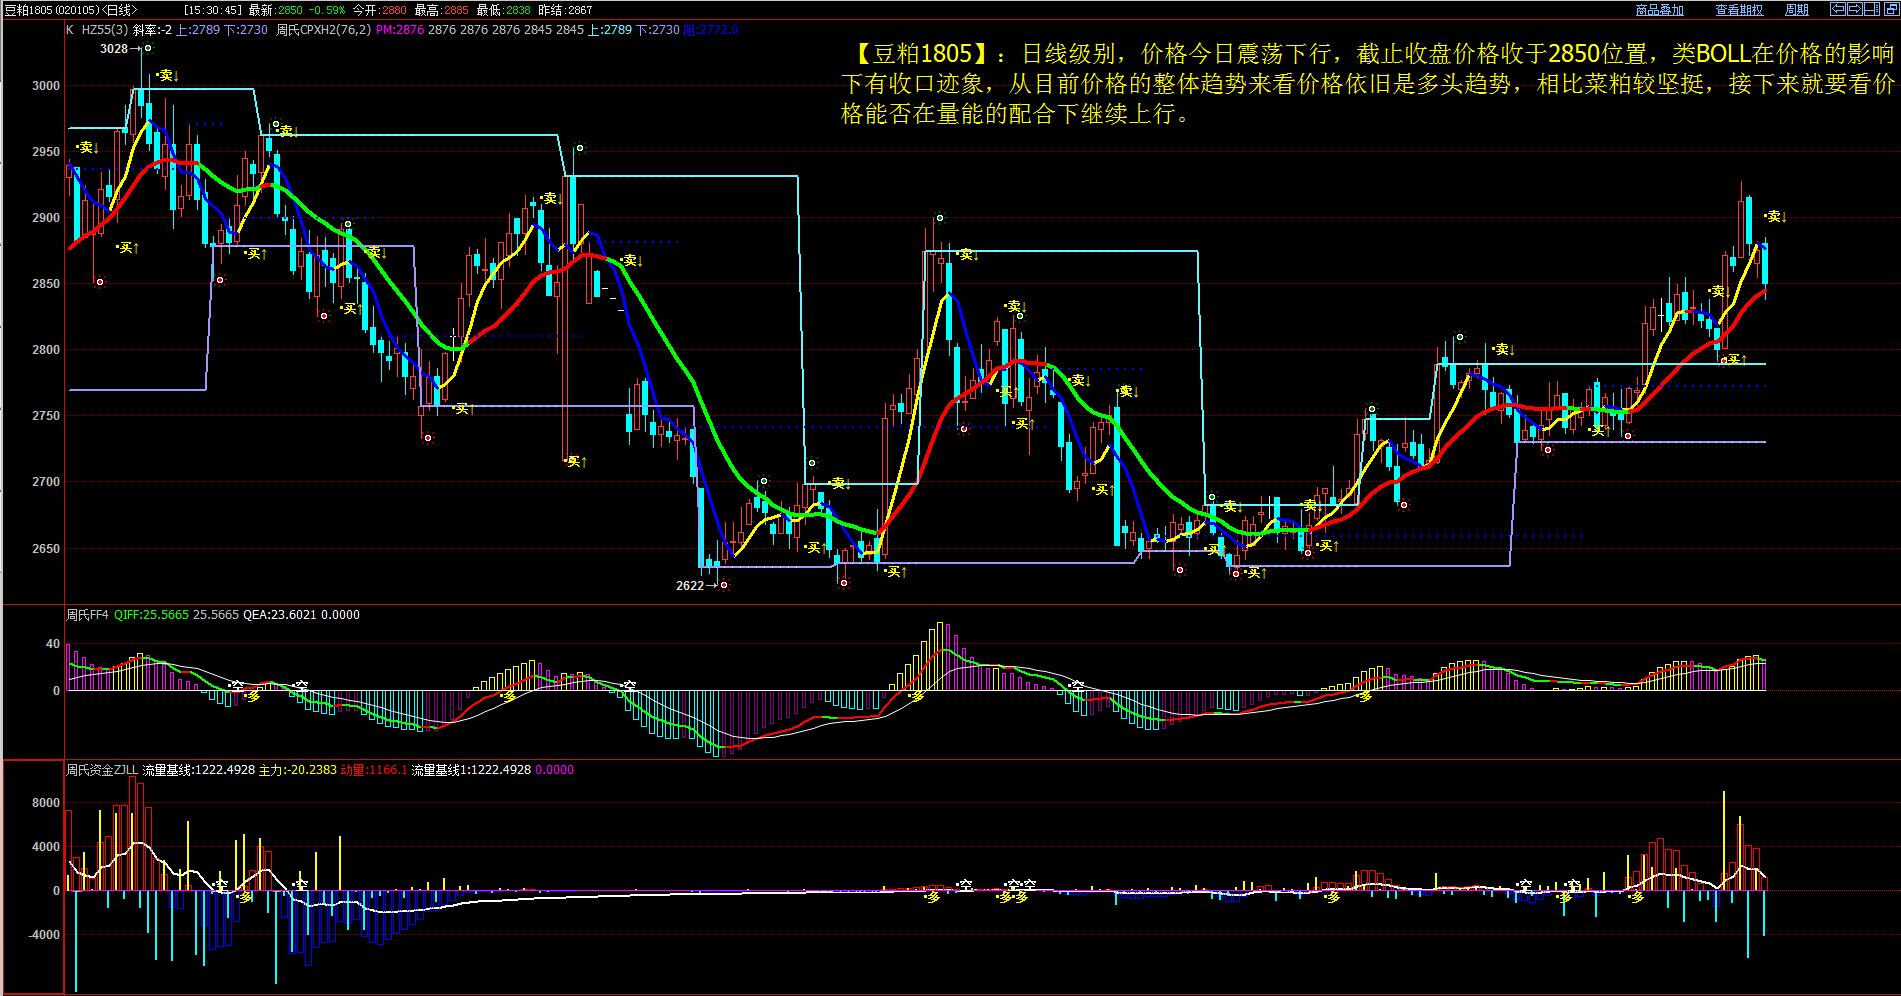Click the 2800 price axis label
Viewport: 1901px width, 996px height.
46,350
